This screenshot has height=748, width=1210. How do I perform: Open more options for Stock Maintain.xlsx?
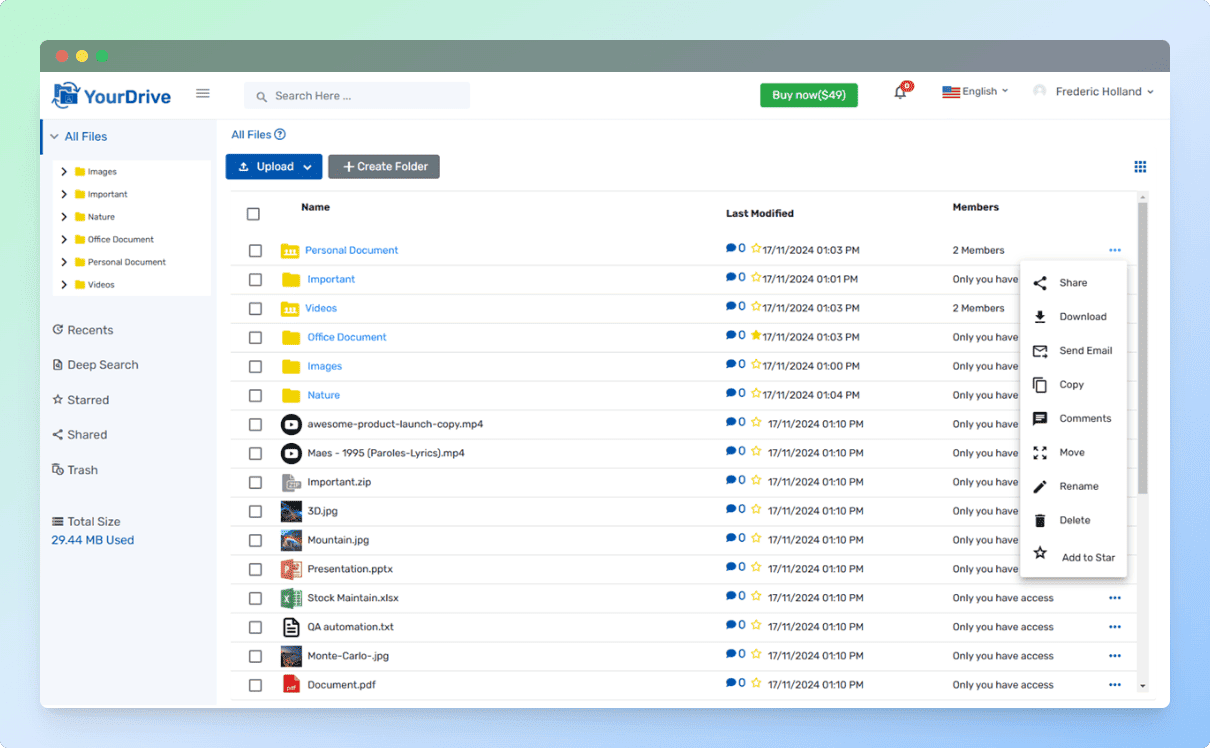click(1115, 598)
